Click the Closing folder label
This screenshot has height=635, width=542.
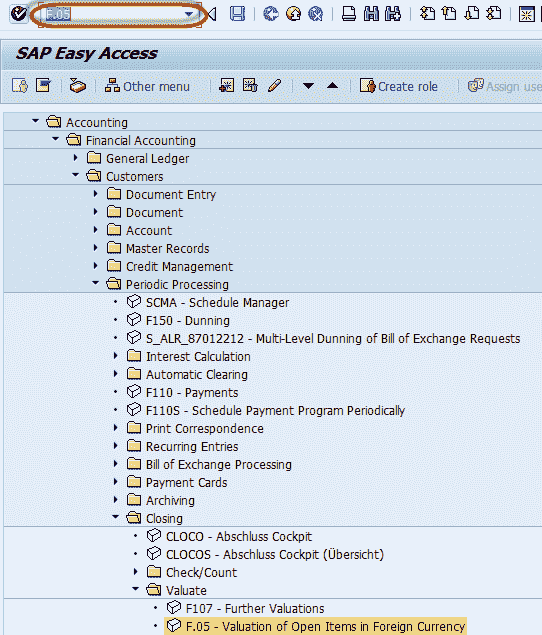pos(164,519)
